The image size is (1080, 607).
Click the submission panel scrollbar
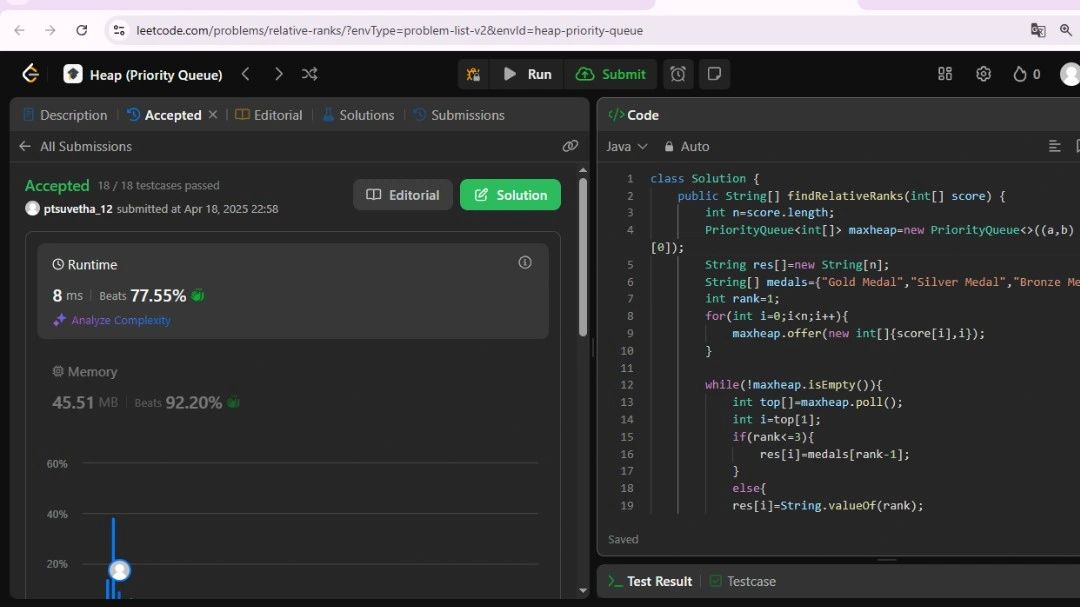(583, 258)
